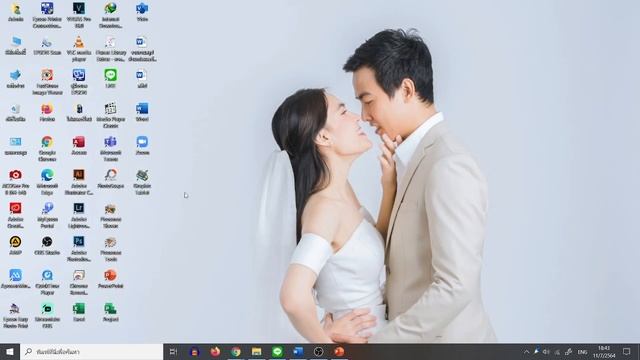Change the ENG input language
The width and height of the screenshot is (640, 360).
click(582, 352)
